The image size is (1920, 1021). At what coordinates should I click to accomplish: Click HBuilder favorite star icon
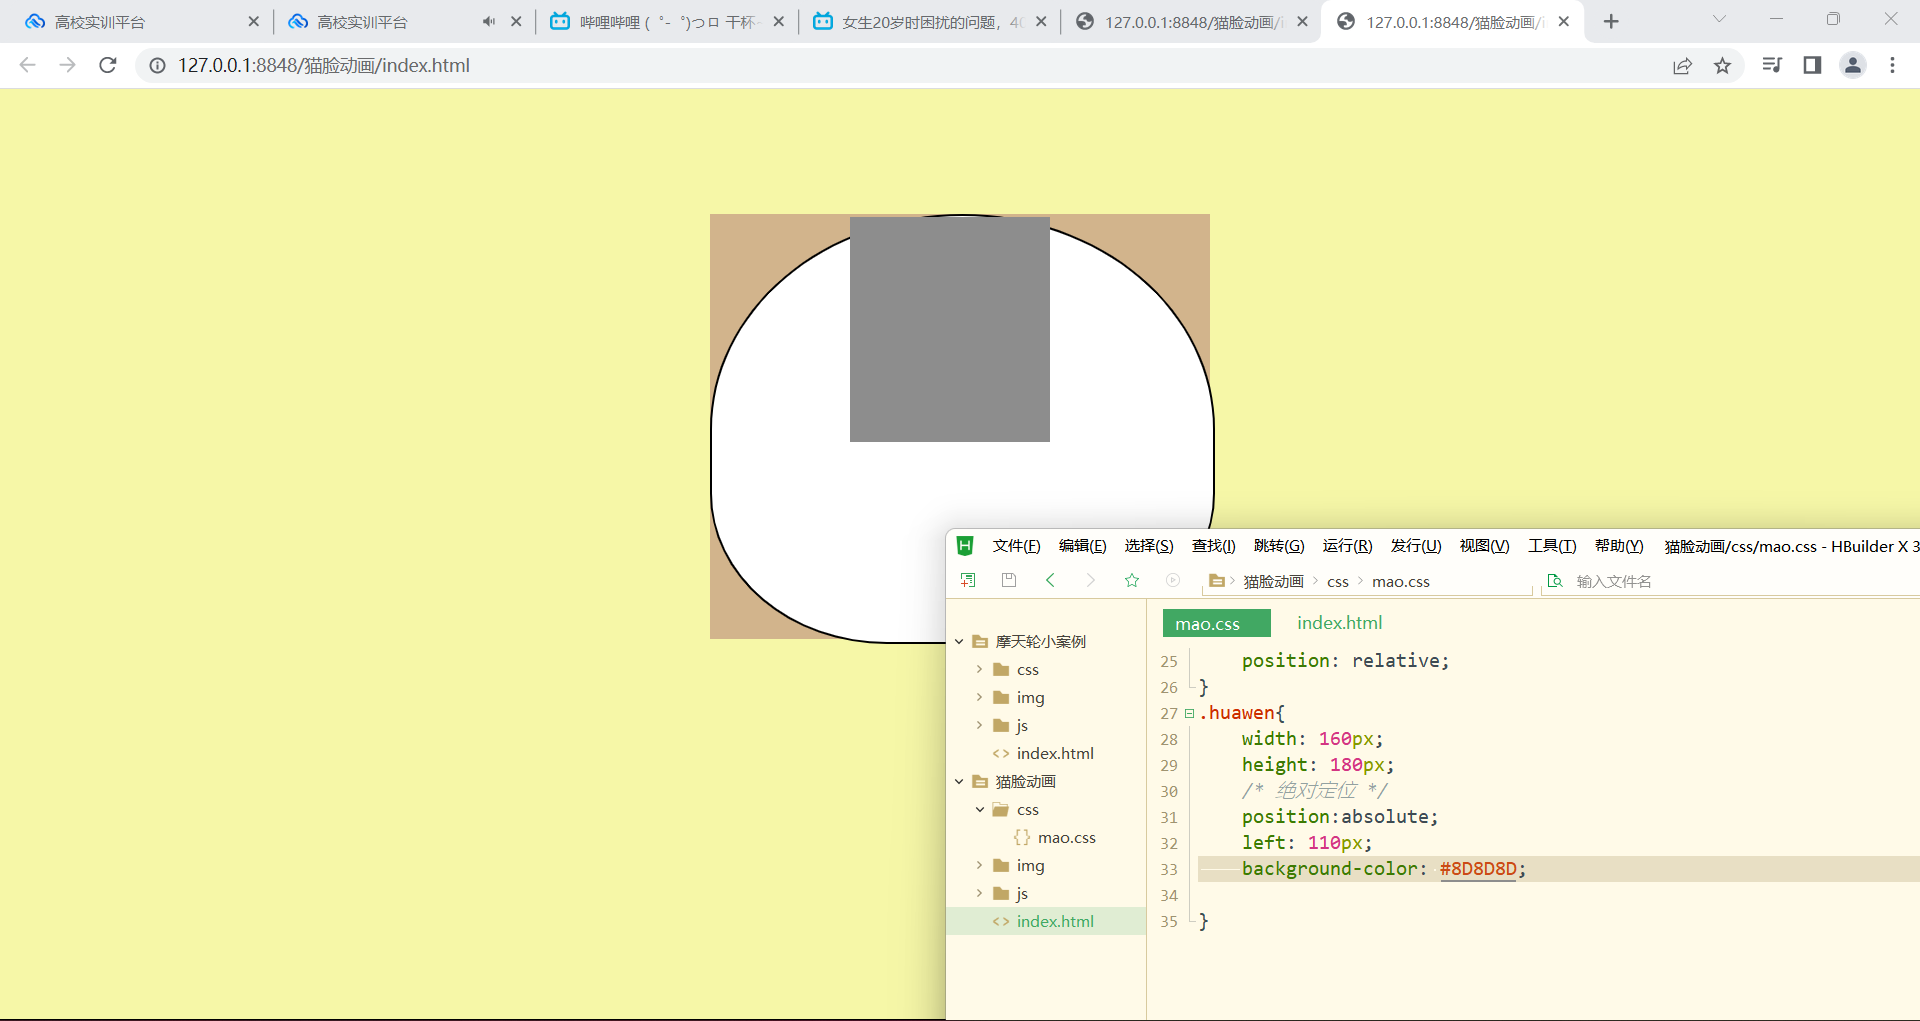(x=1132, y=580)
